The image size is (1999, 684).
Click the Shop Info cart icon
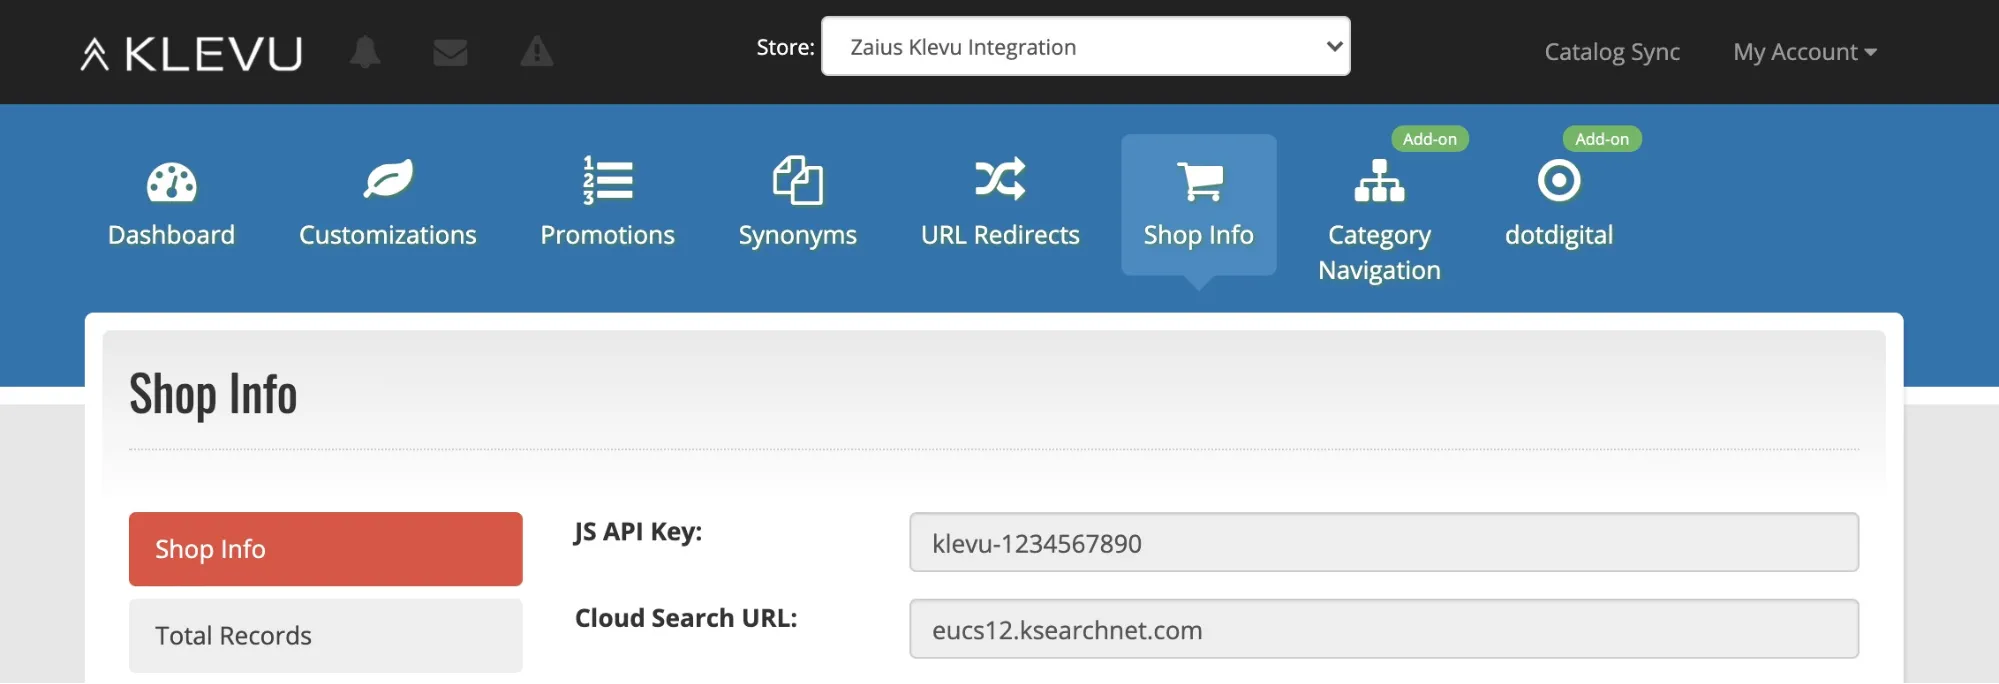pos(1199,181)
